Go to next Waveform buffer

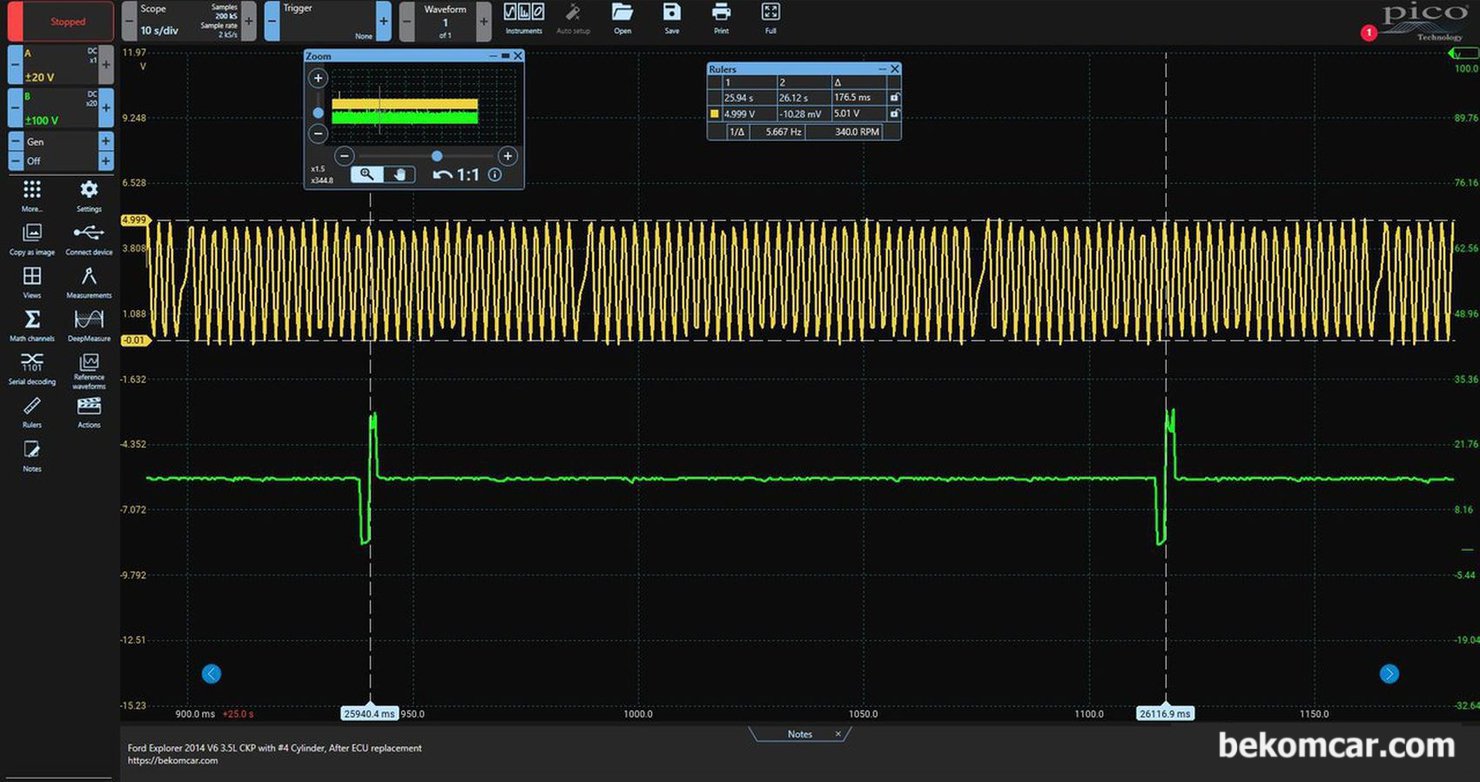tap(484, 21)
